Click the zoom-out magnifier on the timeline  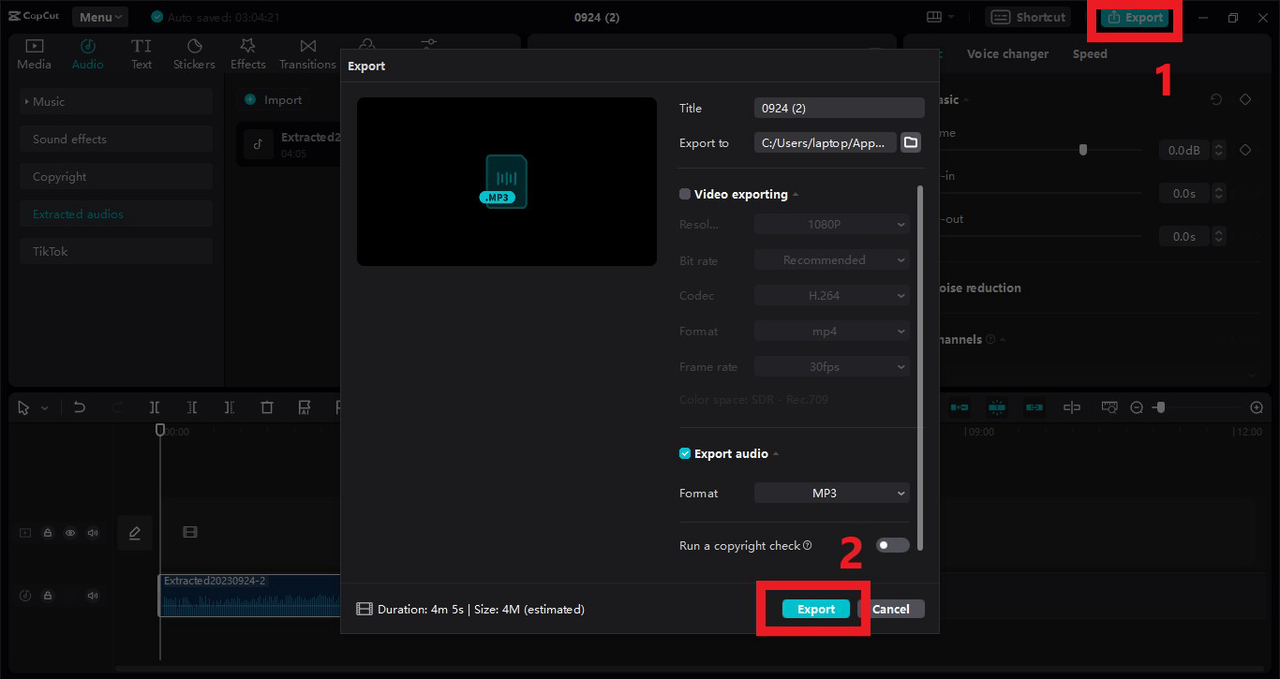(x=1137, y=408)
